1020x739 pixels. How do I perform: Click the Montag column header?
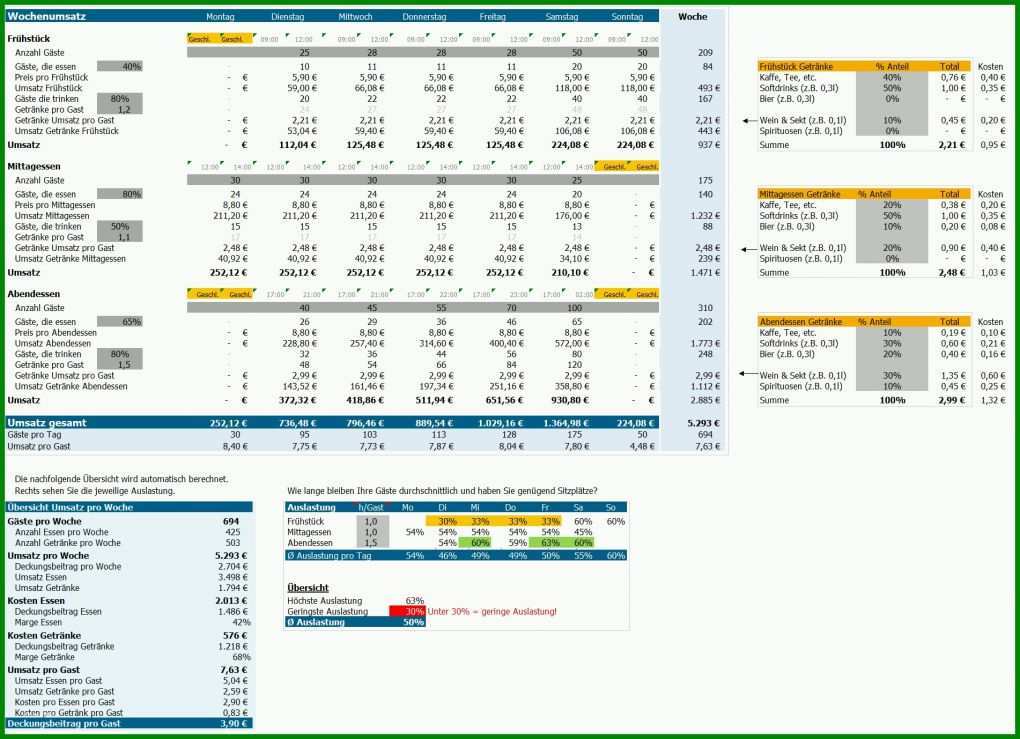coord(220,16)
